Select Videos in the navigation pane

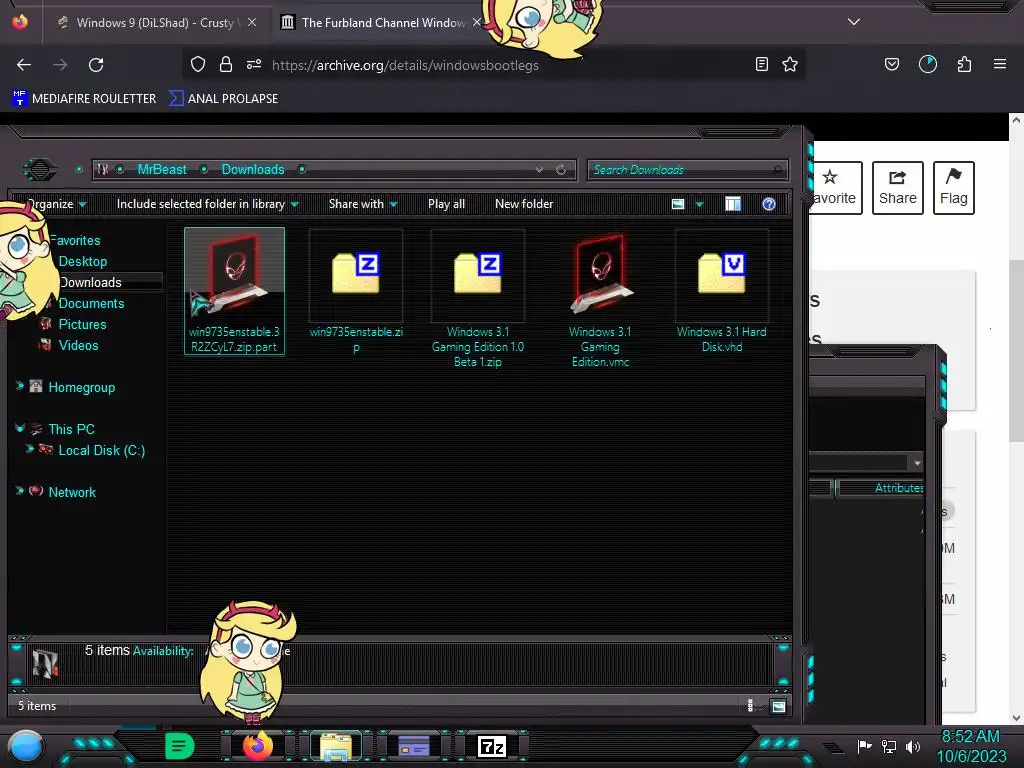pos(78,345)
